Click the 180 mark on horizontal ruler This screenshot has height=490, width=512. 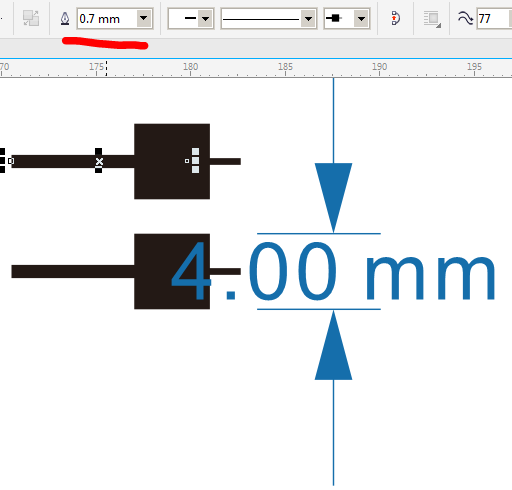click(191, 67)
